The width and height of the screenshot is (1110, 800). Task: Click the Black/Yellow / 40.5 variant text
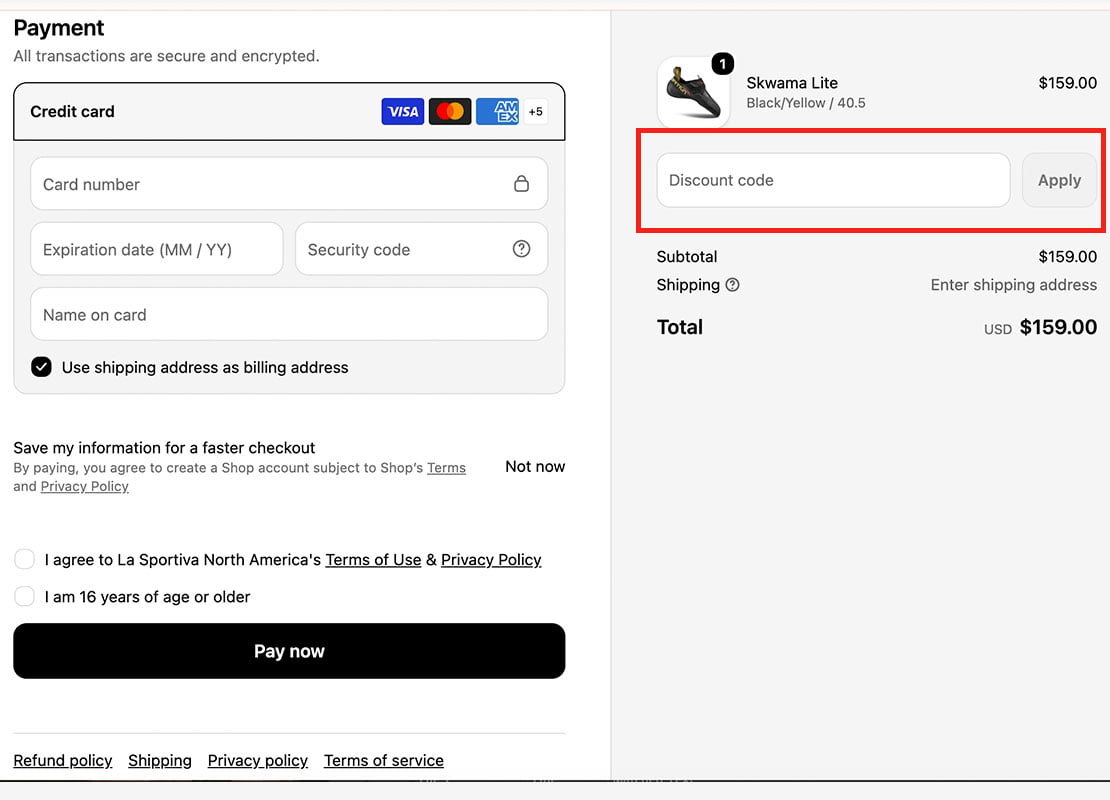point(806,103)
